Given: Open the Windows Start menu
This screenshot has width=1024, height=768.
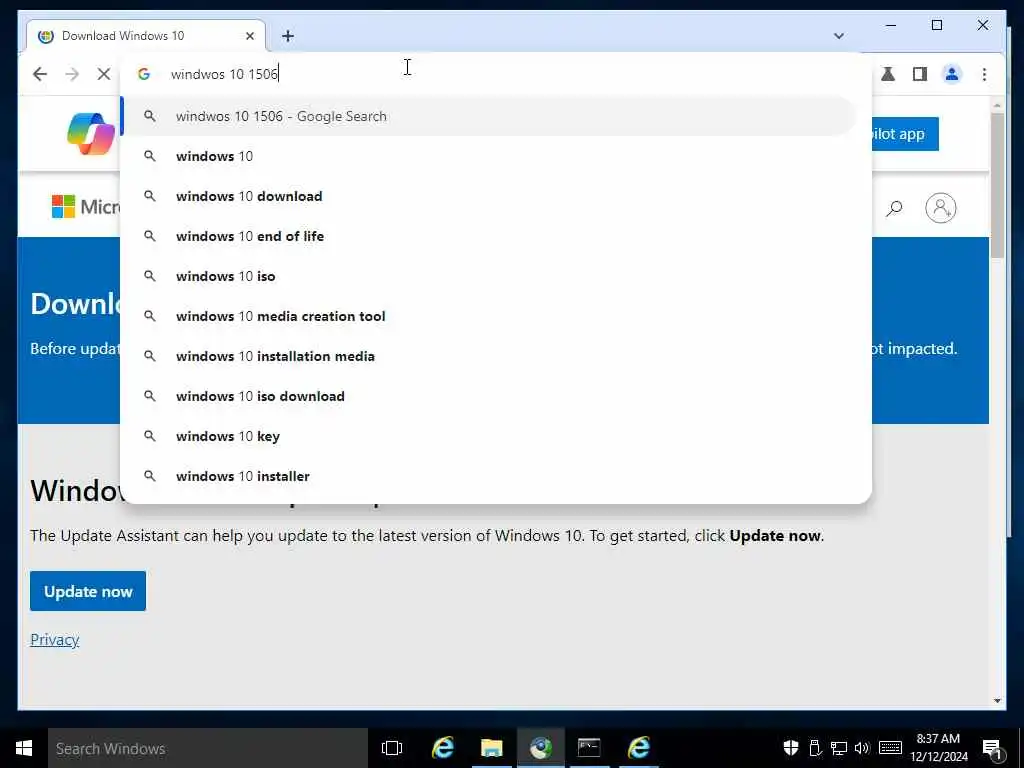Looking at the screenshot, I should [24, 748].
